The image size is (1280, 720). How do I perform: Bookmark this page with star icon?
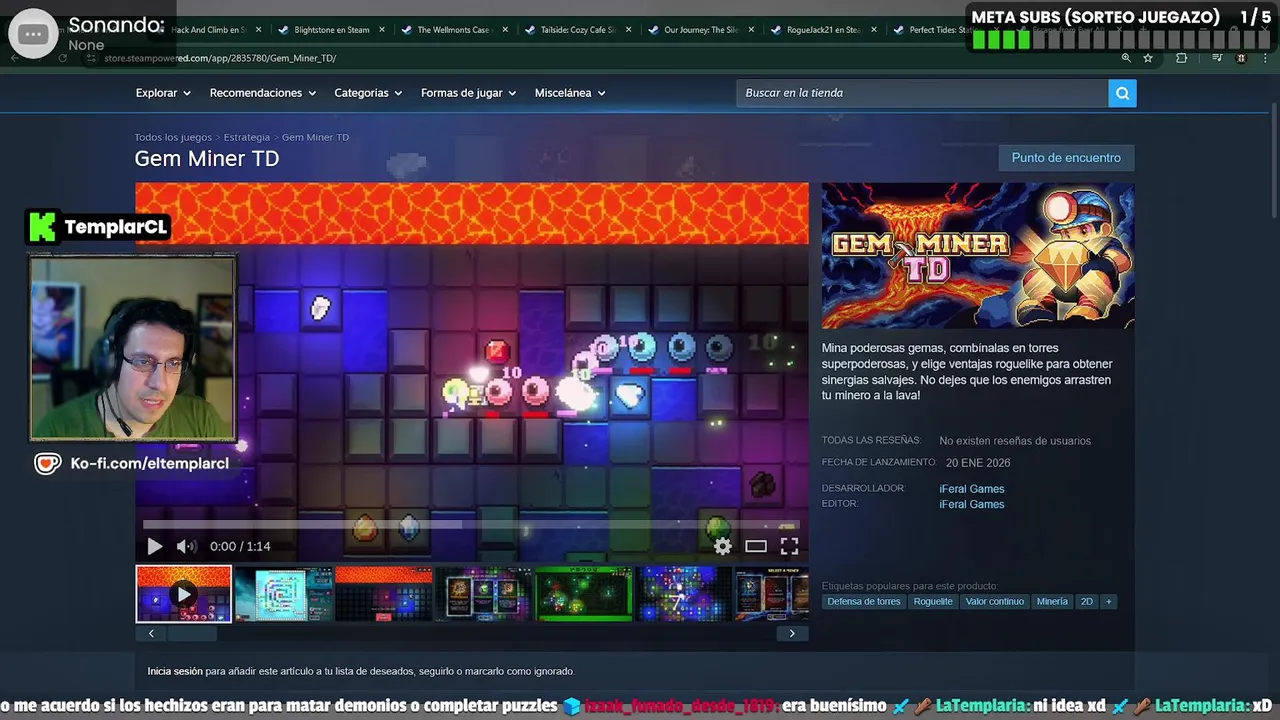(1148, 58)
